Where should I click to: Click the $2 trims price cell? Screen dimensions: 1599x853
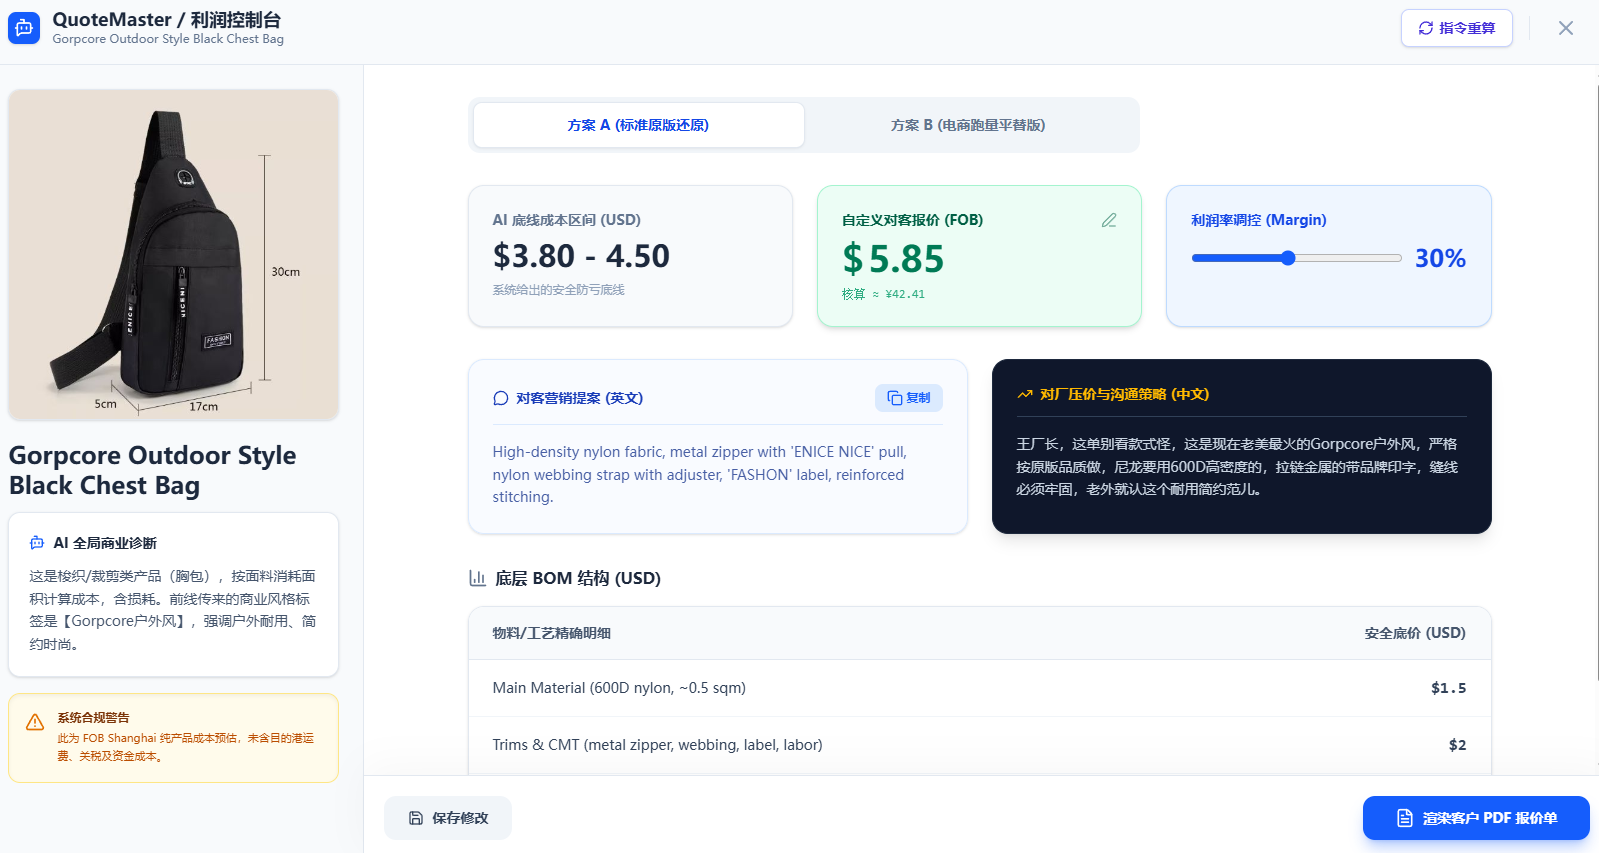1457,745
